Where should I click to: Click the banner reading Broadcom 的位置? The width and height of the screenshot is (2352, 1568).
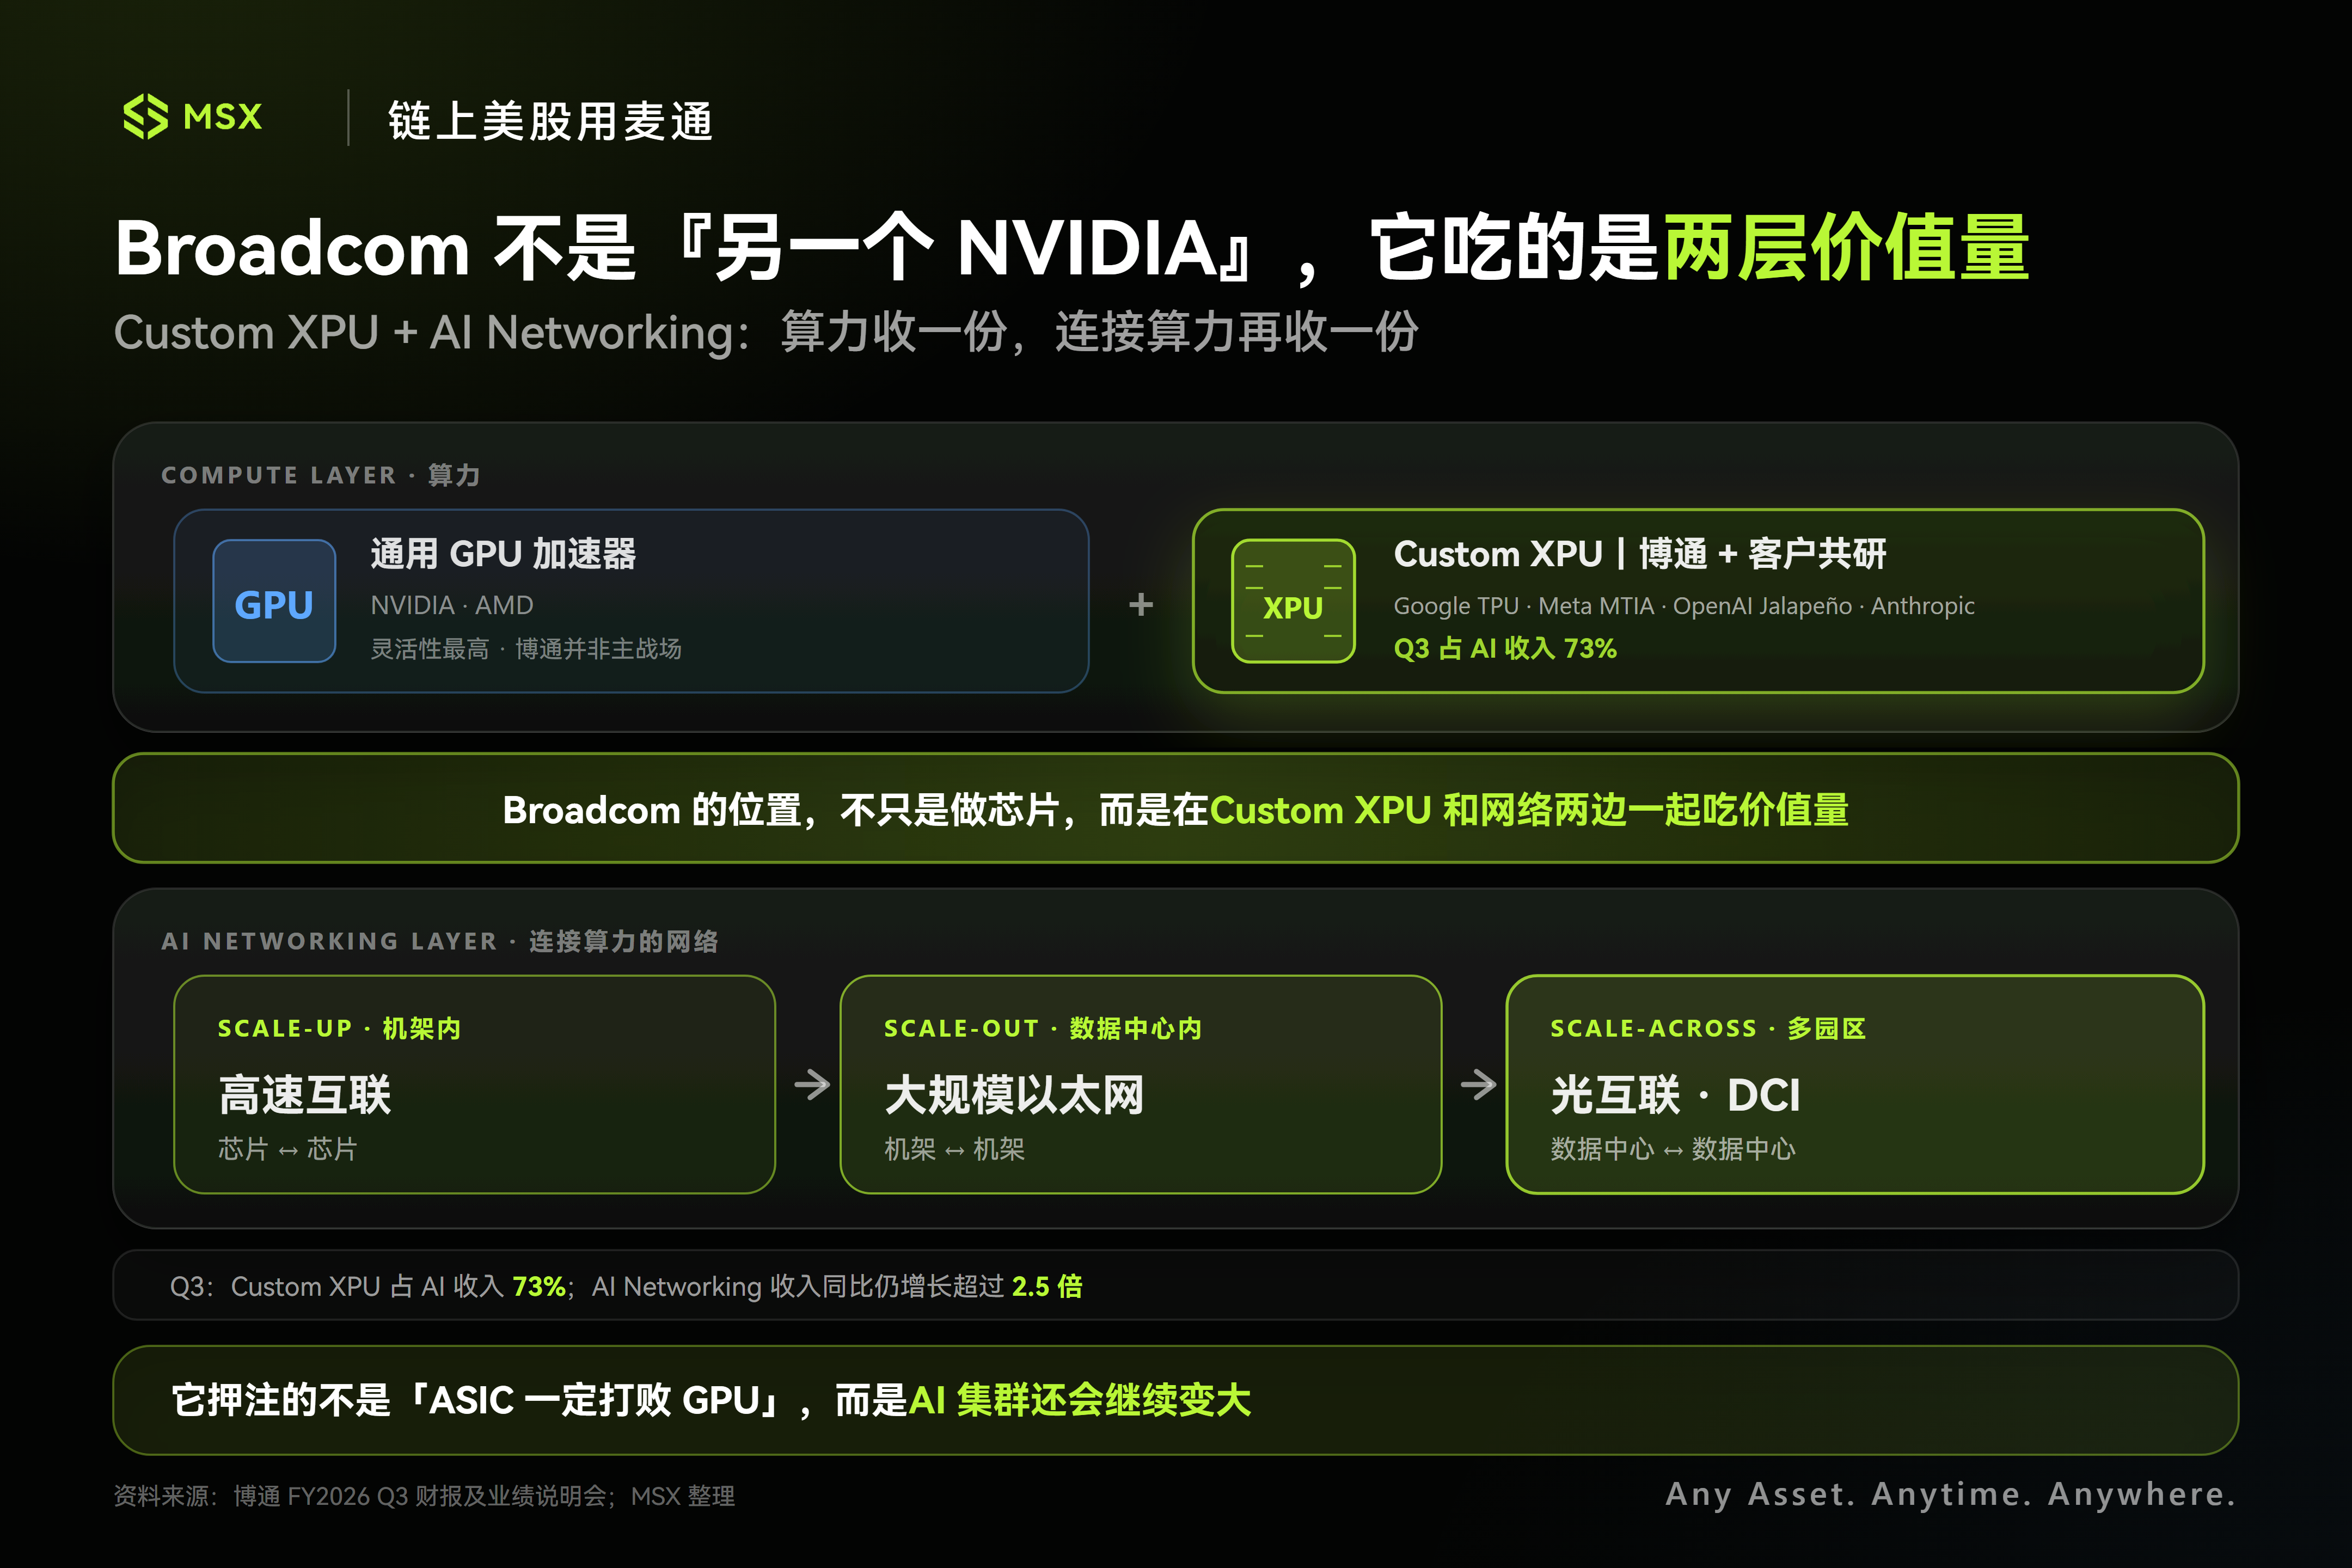click(1176, 808)
